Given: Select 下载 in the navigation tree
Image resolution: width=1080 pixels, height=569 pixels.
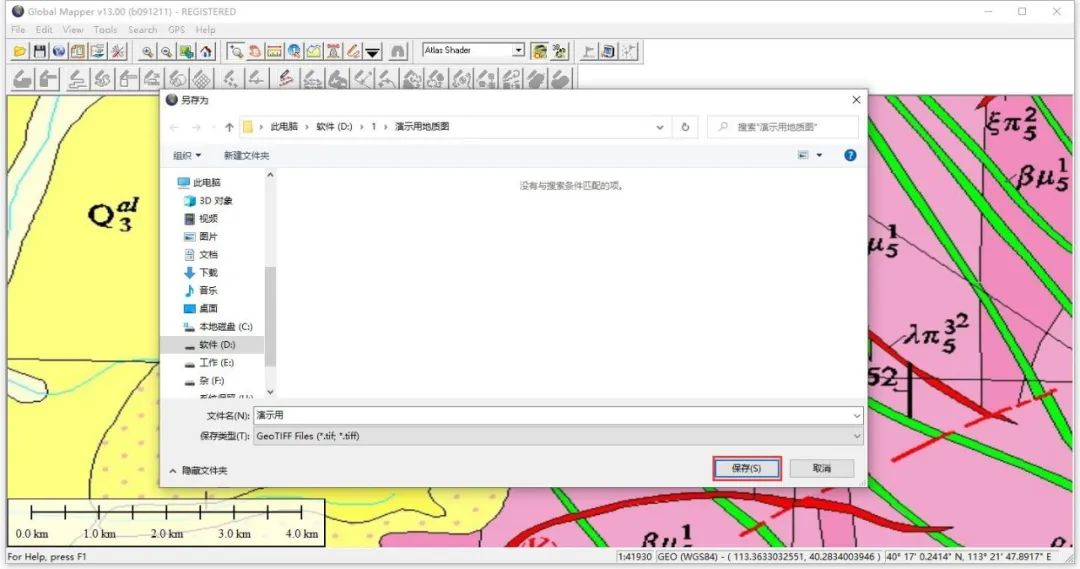Looking at the screenshot, I should point(201,272).
